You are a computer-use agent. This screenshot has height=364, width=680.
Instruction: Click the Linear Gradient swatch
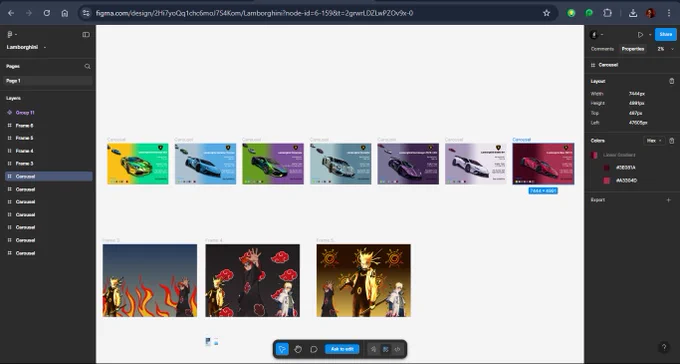[x=594, y=155]
